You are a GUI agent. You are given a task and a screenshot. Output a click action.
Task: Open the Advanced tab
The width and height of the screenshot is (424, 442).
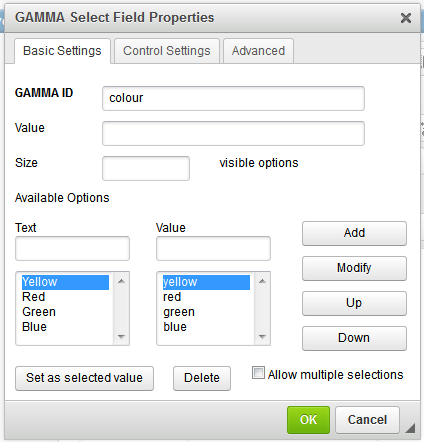tap(258, 51)
